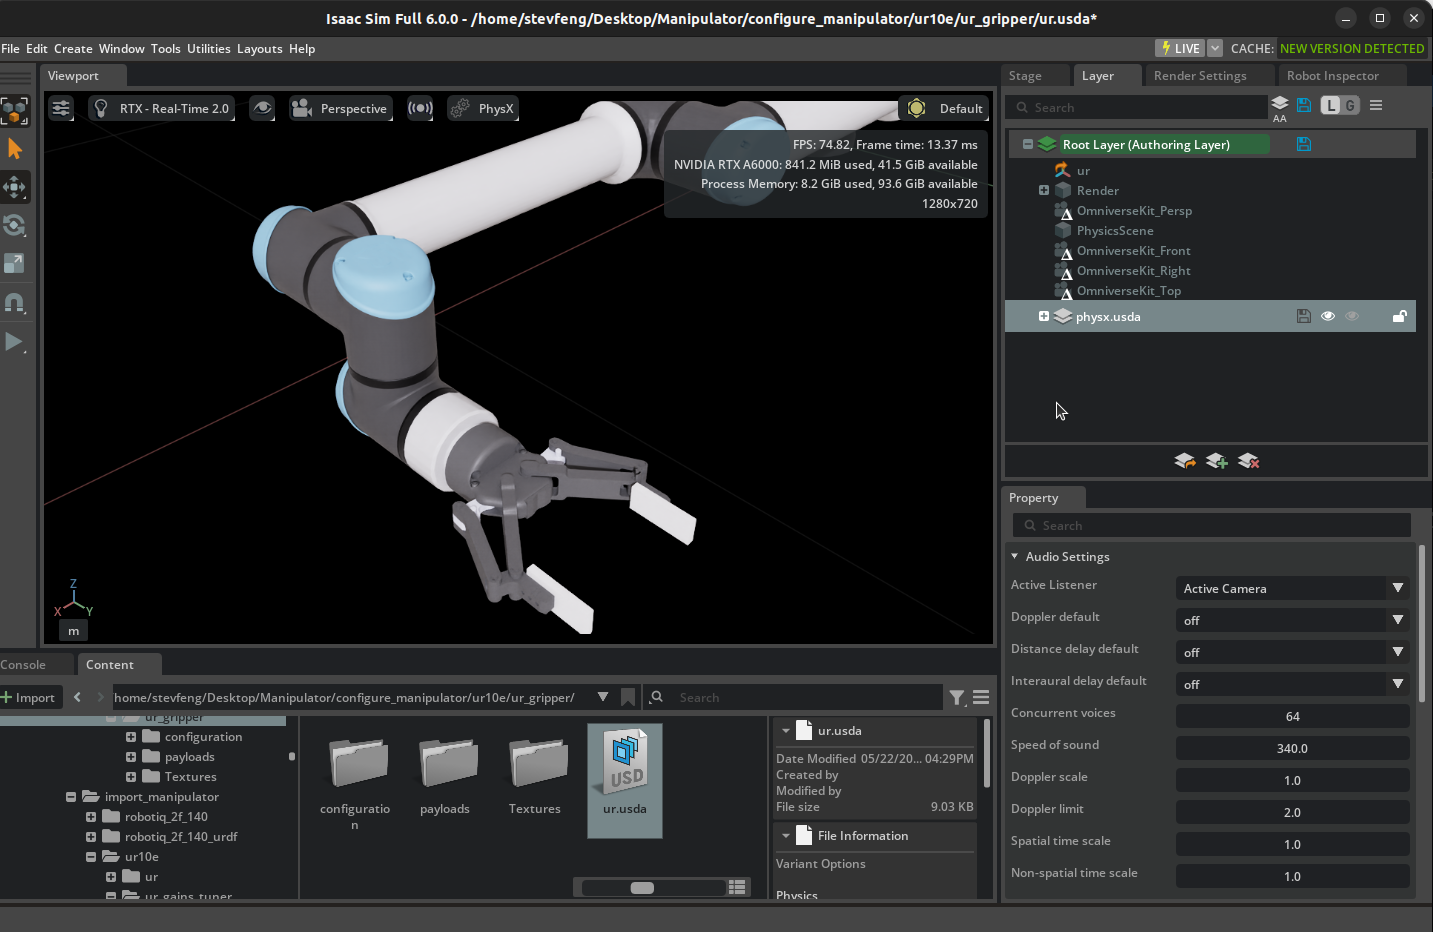
Task: Toggle the L/G local-global layer switch
Action: 1340,105
